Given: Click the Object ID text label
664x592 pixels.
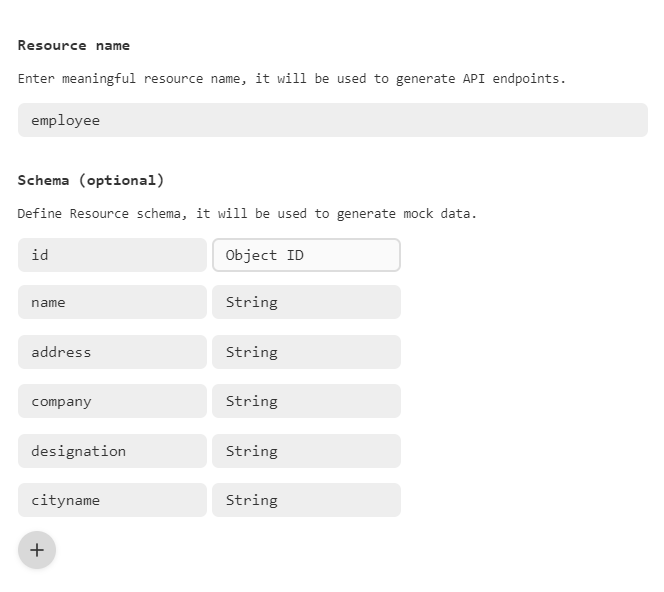Looking at the screenshot, I should coord(264,255).
